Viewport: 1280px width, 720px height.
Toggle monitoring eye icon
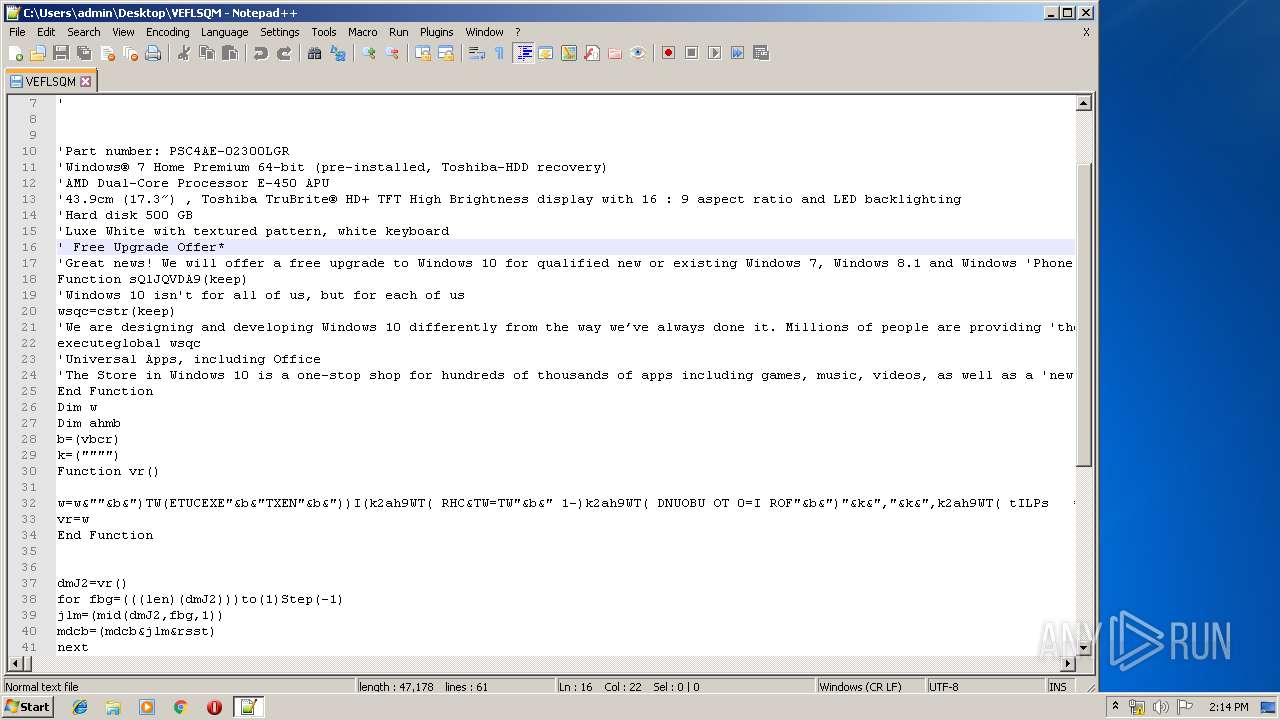click(x=638, y=53)
